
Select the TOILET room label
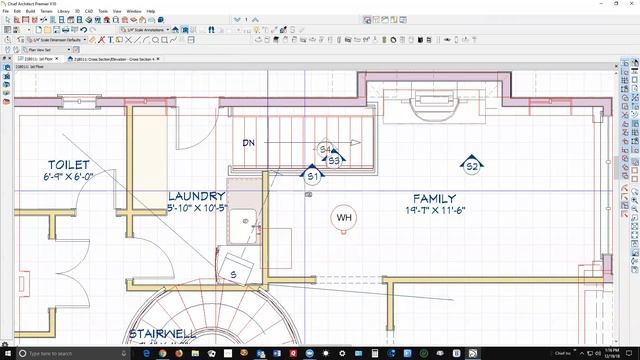point(69,165)
